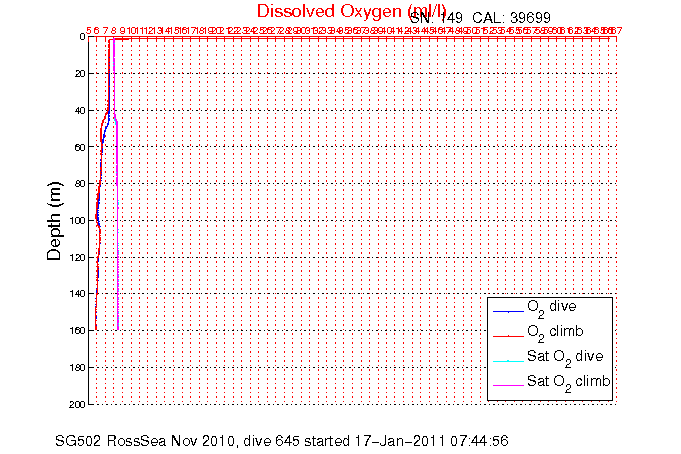Click the depth axis tick label 180
Image resolution: width=681 pixels, height=454 pixels.
coord(78,368)
